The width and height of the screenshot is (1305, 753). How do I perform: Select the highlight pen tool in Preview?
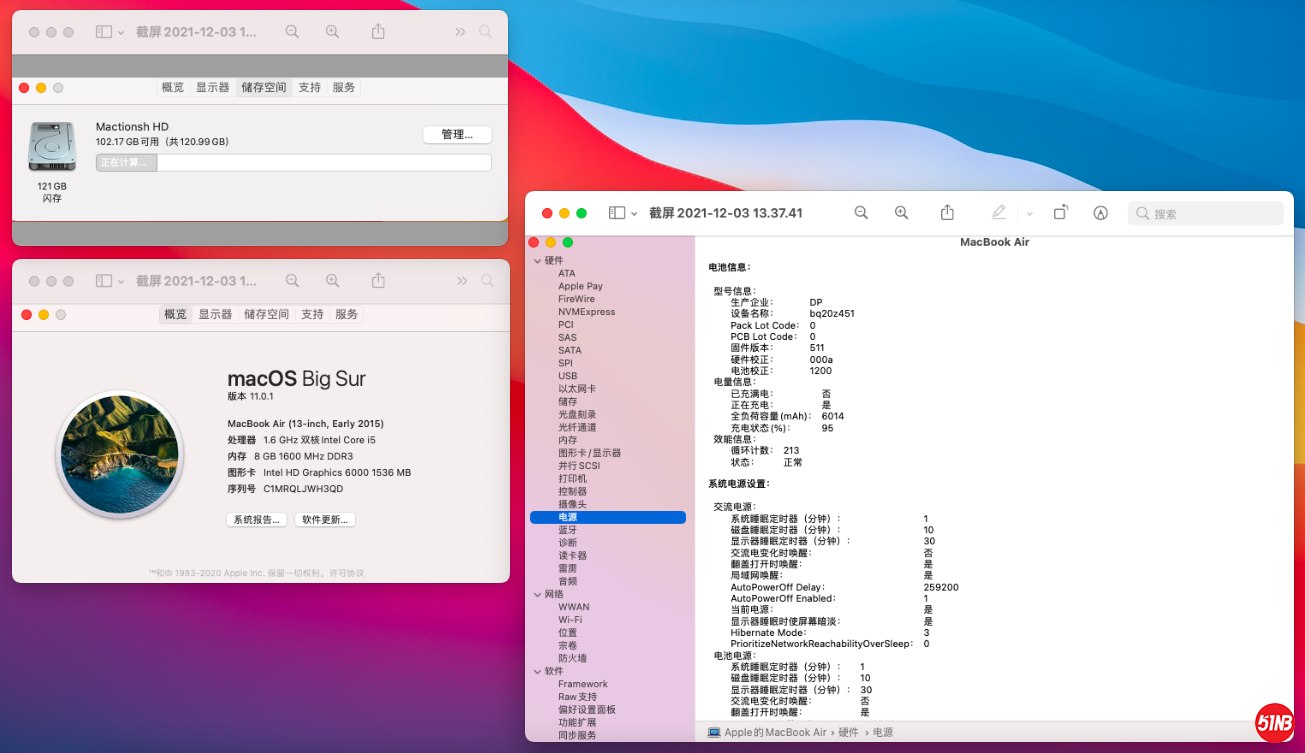[998, 213]
